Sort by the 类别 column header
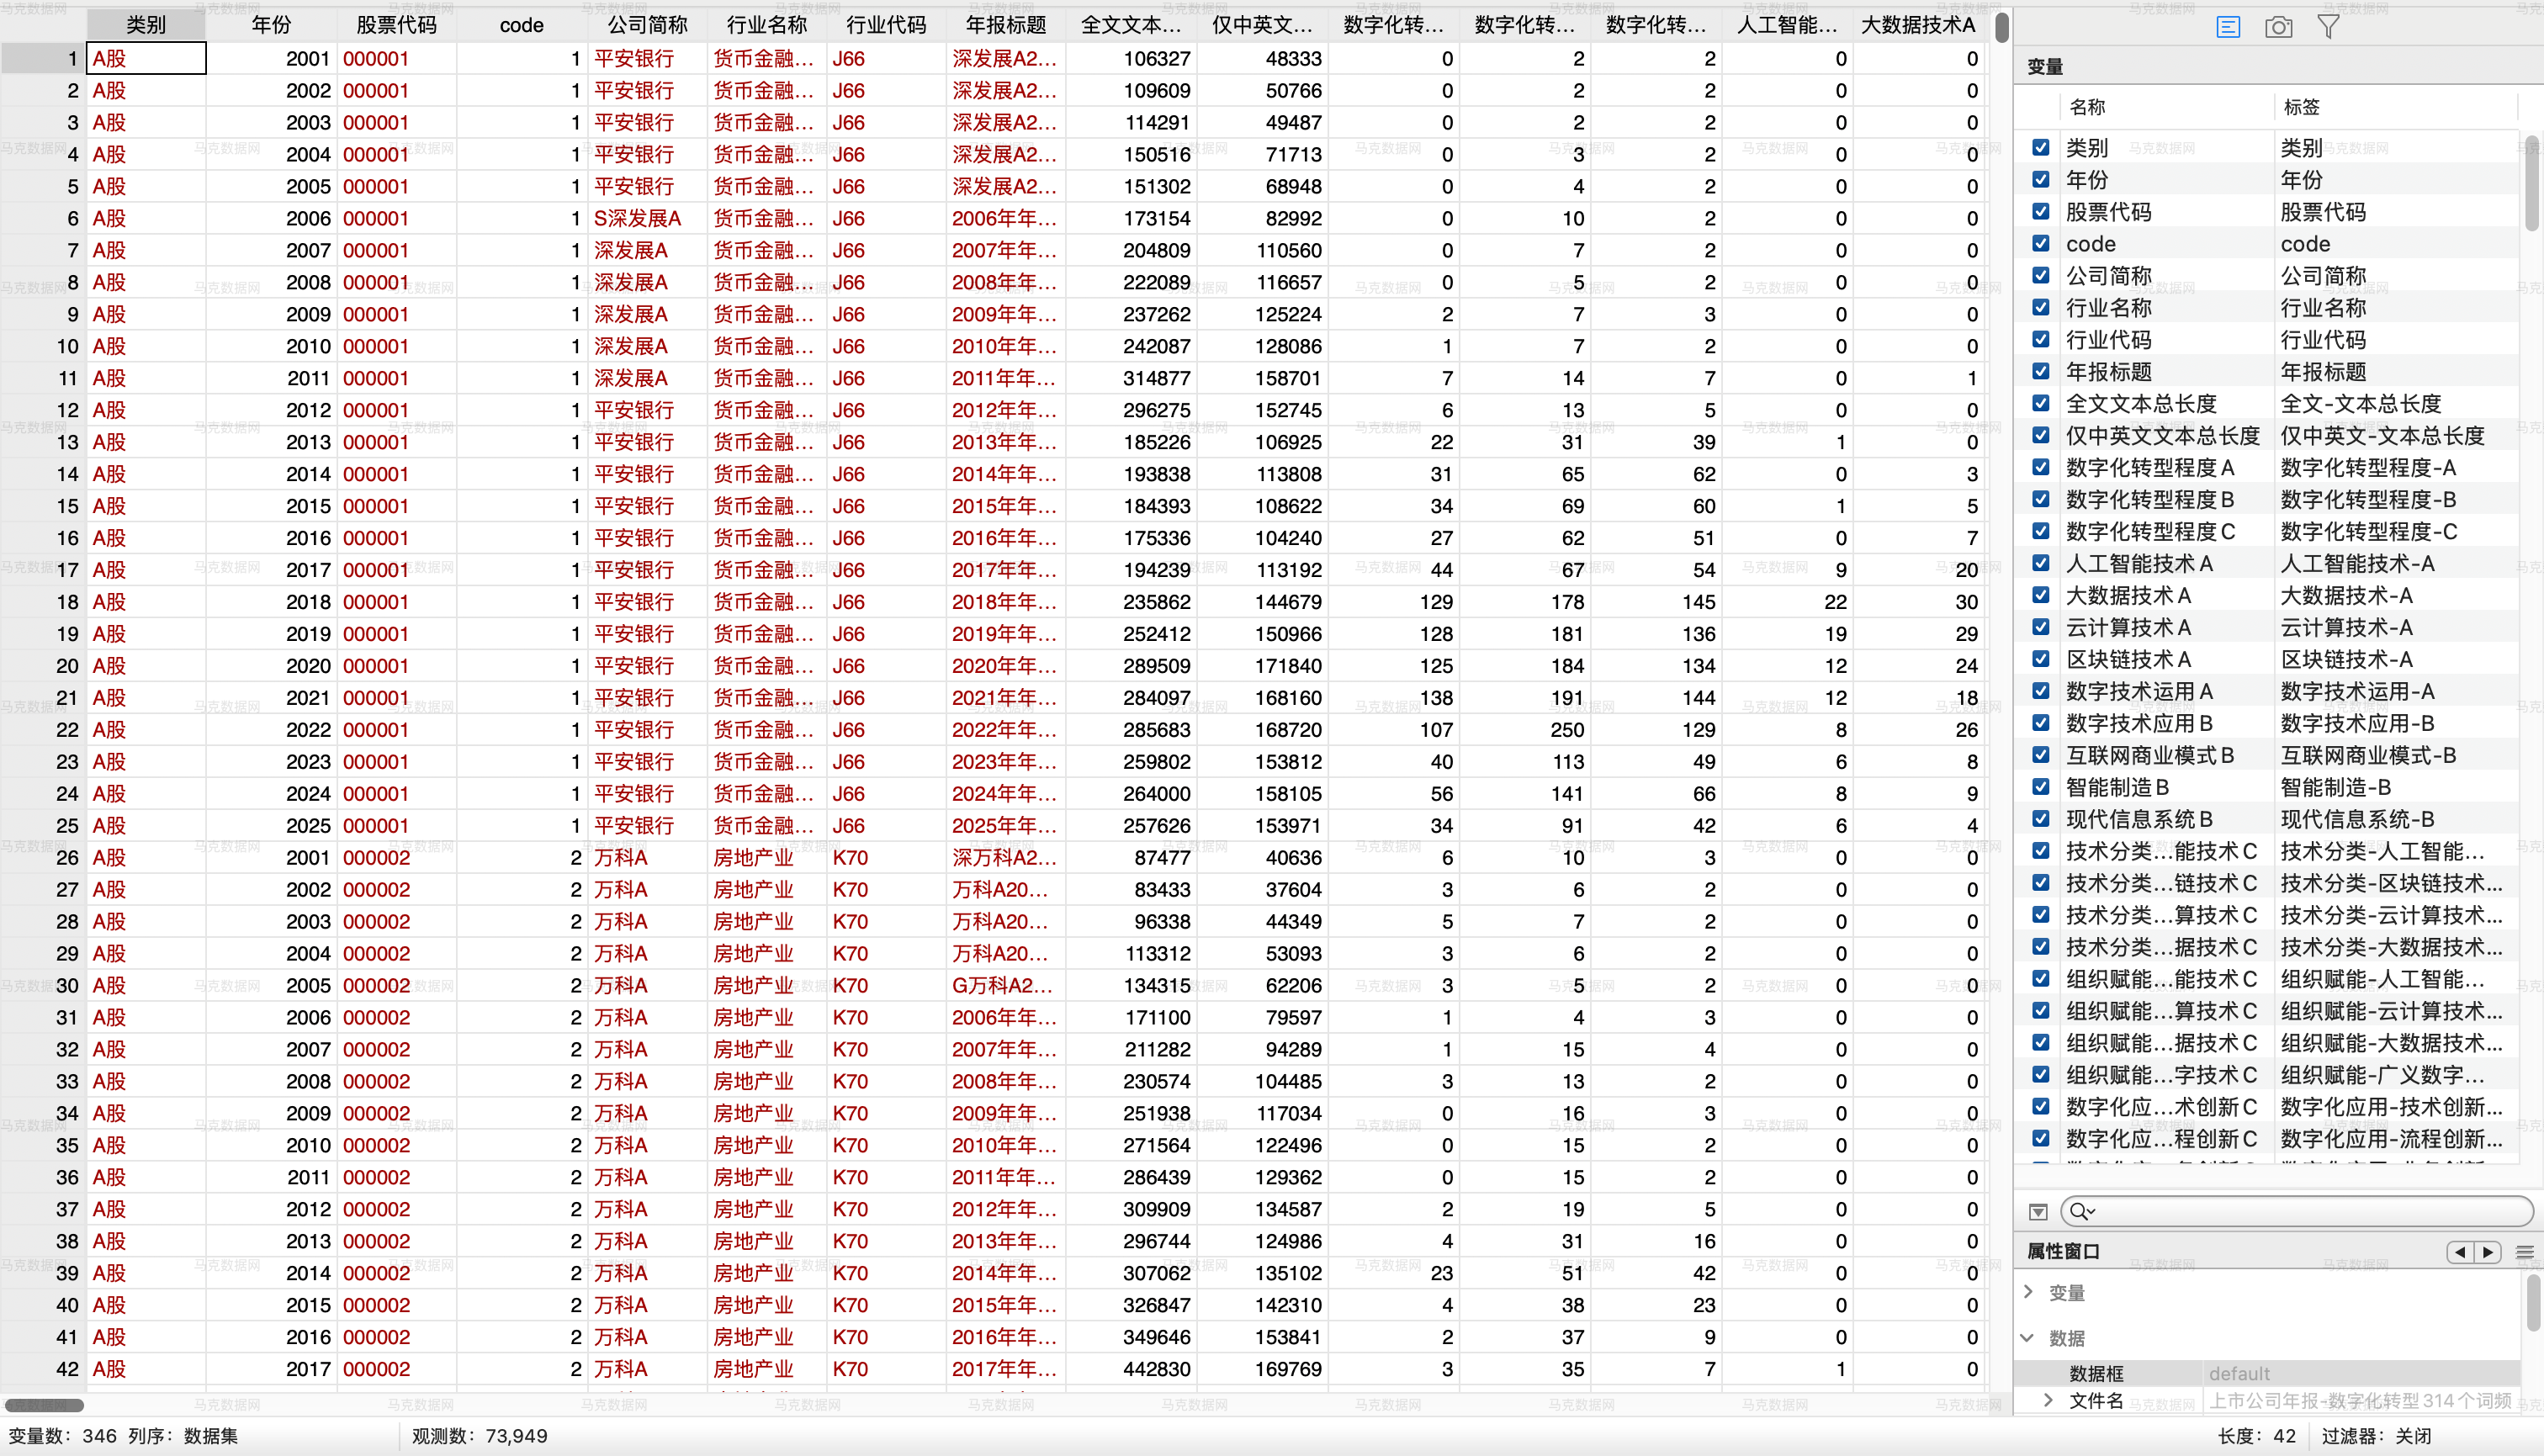 coord(146,25)
